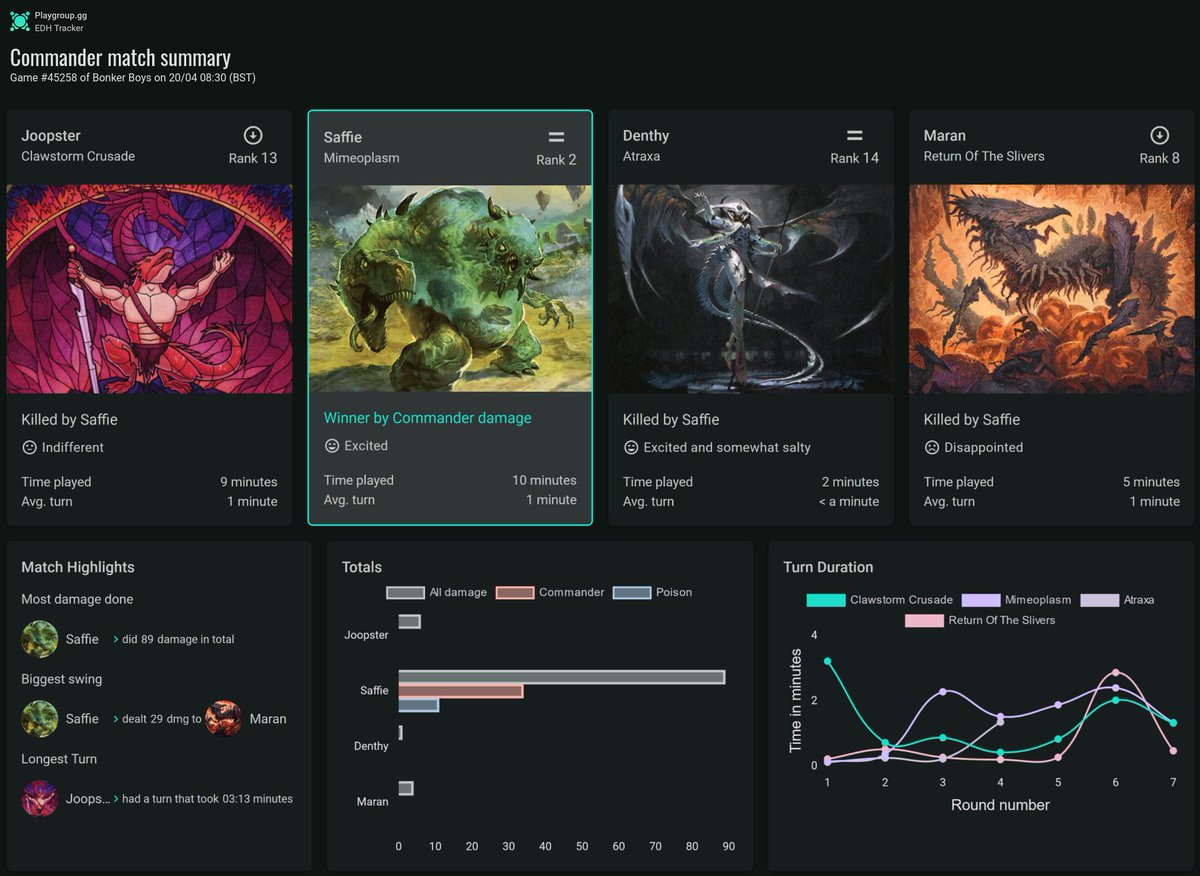This screenshot has height=876, width=1200.
Task: Click Maran's avatar in Biggest swing
Action: [x=223, y=719]
